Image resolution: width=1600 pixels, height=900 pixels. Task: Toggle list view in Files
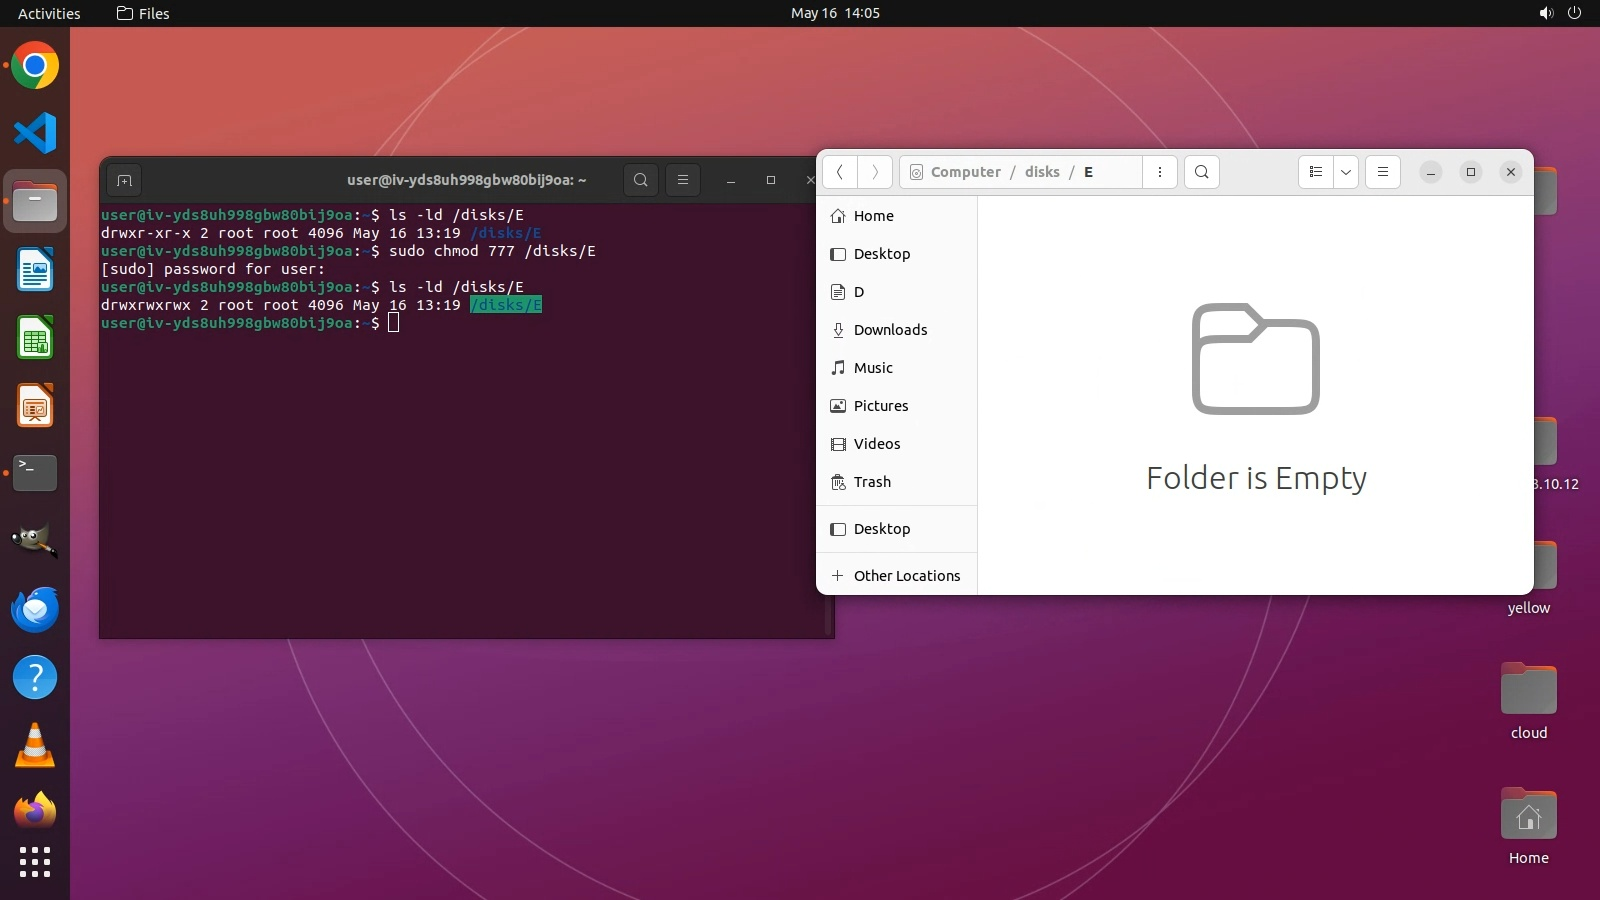click(x=1316, y=172)
